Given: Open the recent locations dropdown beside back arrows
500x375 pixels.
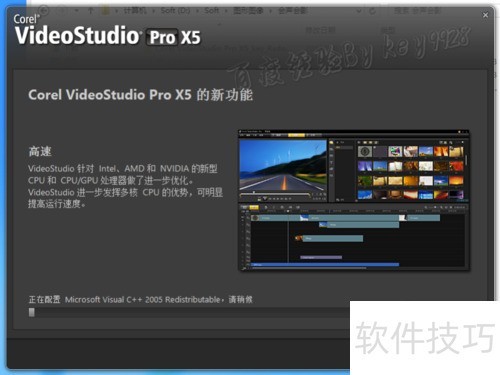Looking at the screenshot, I should pos(77,11).
